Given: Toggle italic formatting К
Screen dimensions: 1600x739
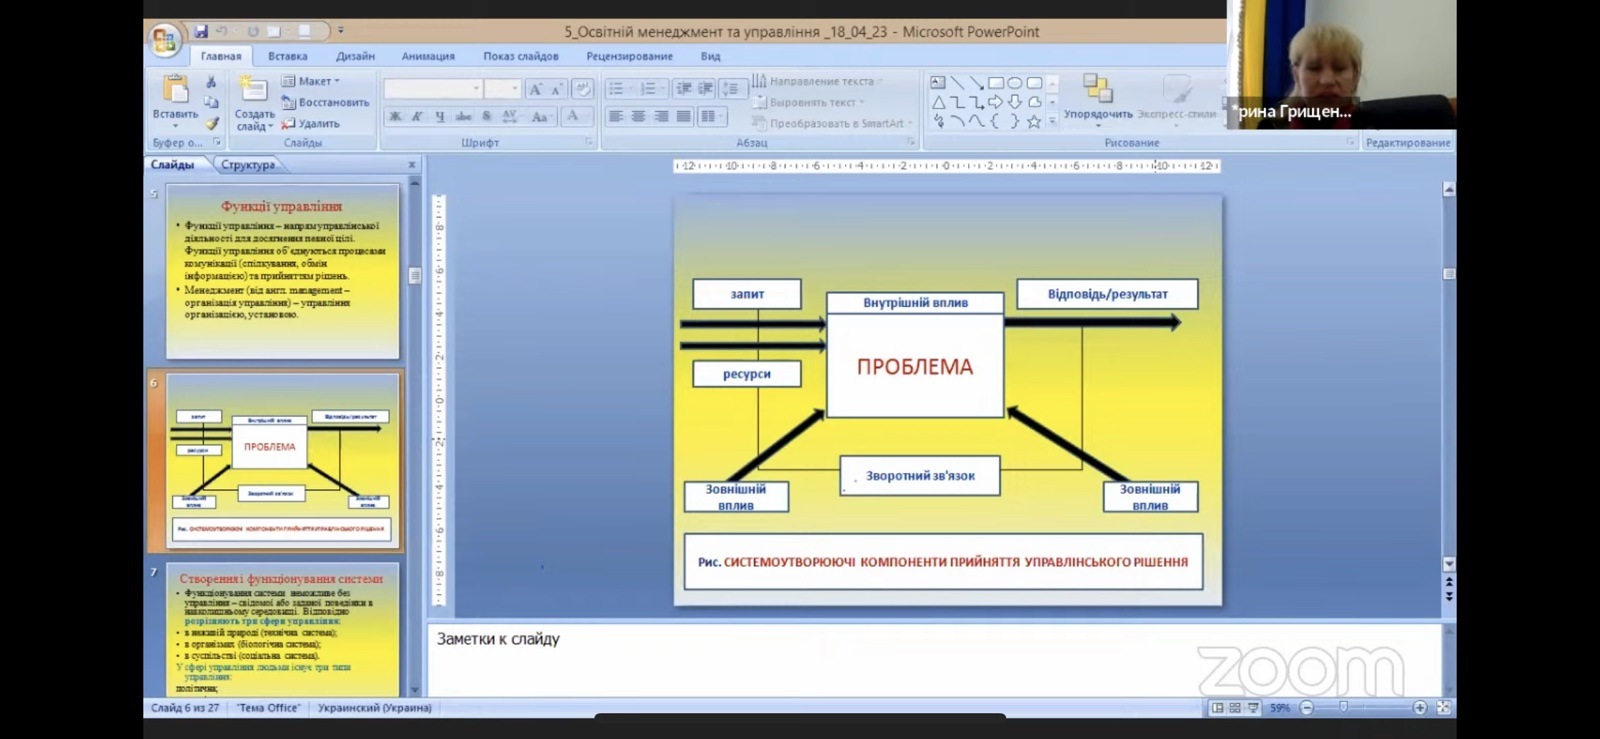Looking at the screenshot, I should pyautogui.click(x=417, y=117).
